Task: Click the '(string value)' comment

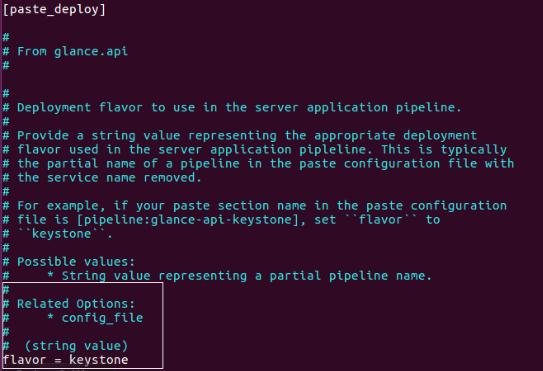Action: click(76, 346)
